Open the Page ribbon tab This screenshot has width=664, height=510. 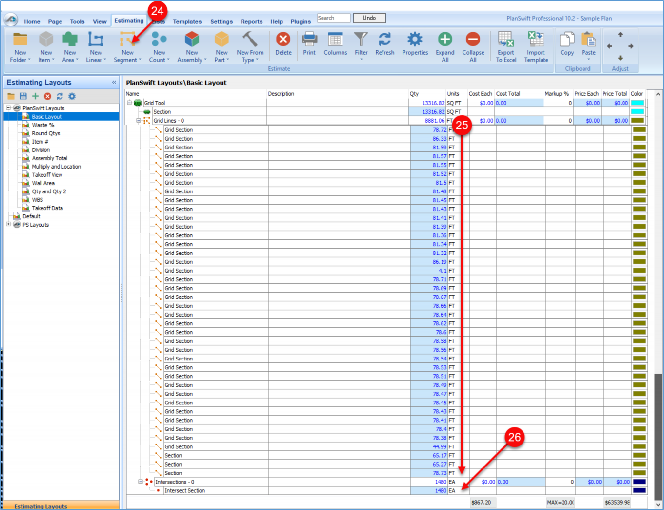(55, 21)
